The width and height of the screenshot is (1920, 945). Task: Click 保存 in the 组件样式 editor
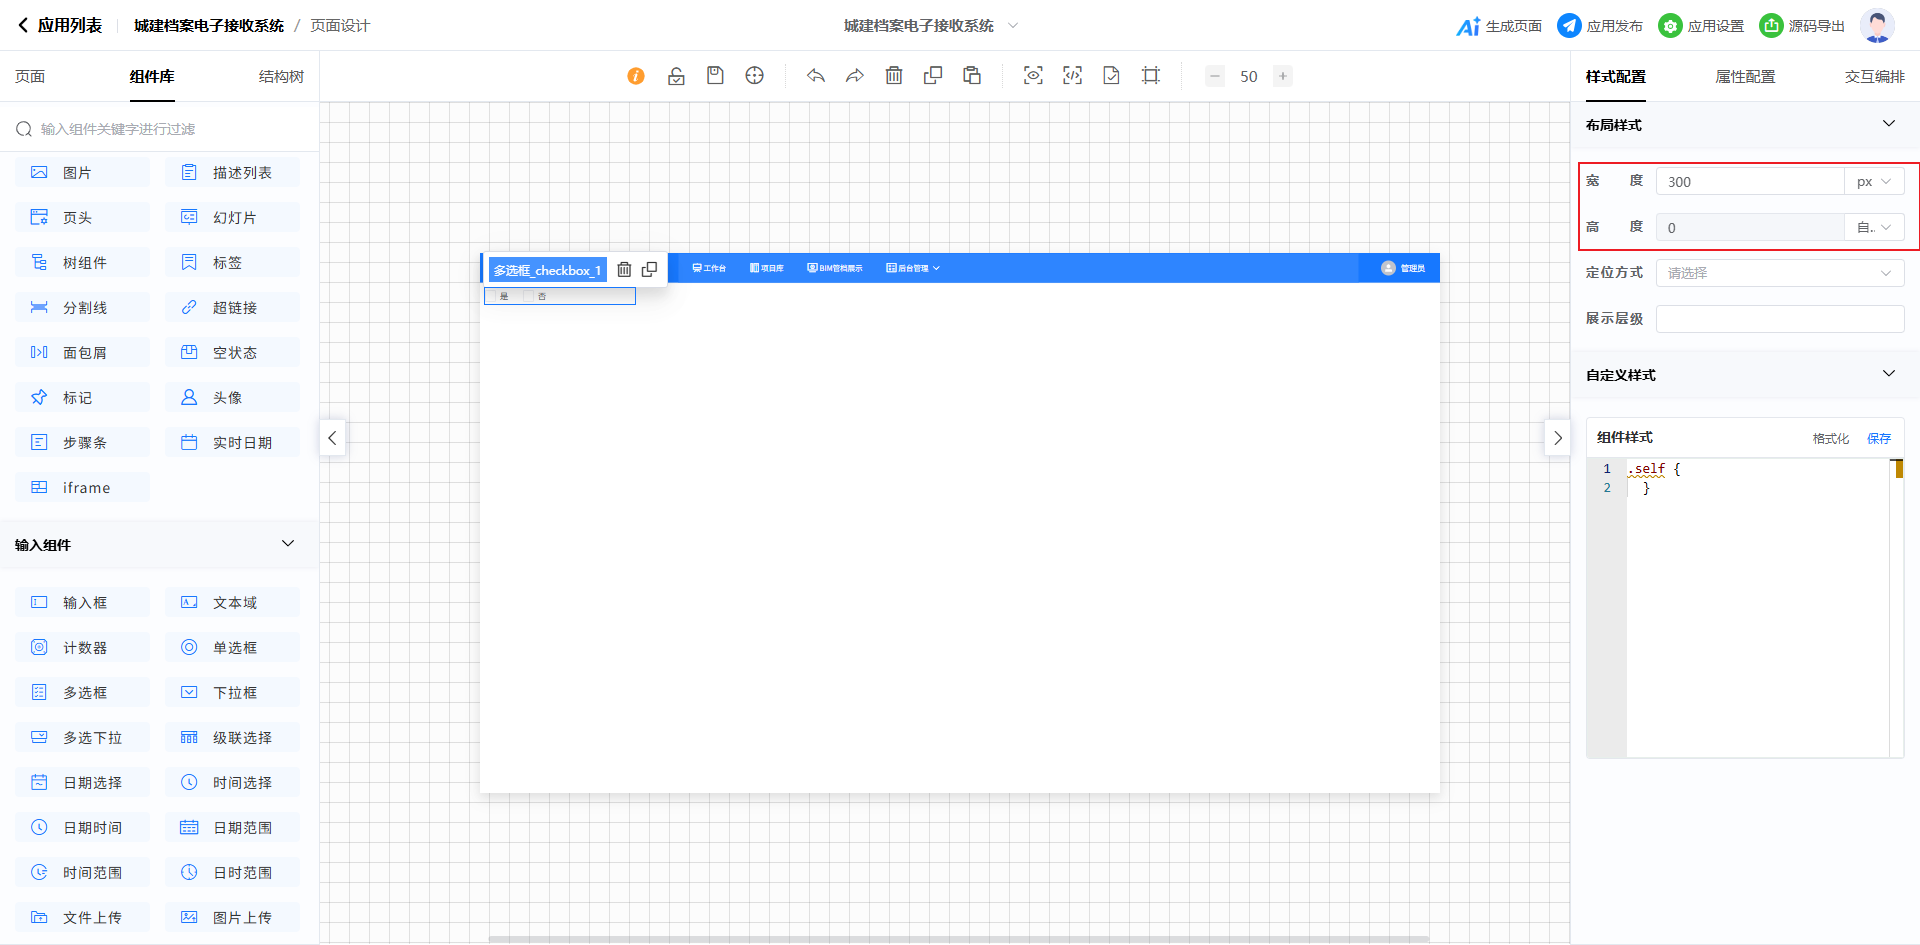[1879, 438]
